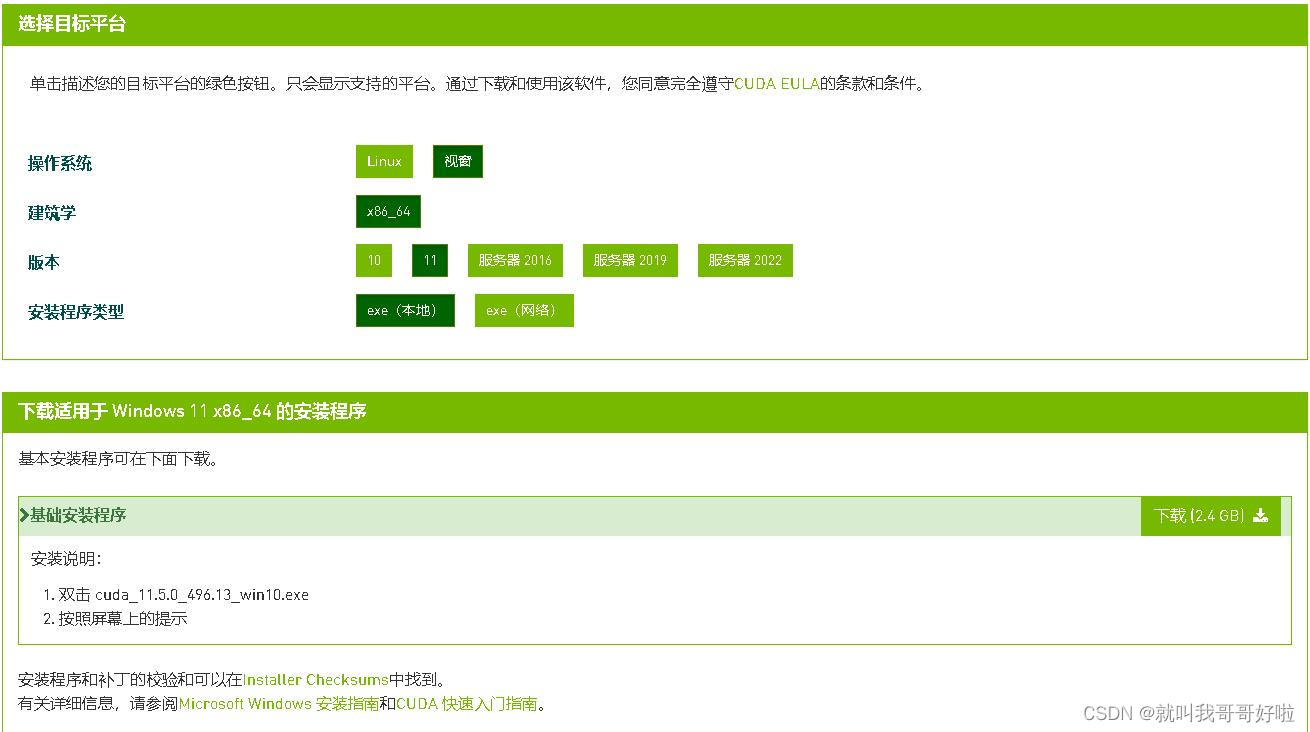Viewport: 1310px width, 732px height.
Task: Click the 安装程序类型 row label
Action: 76,312
